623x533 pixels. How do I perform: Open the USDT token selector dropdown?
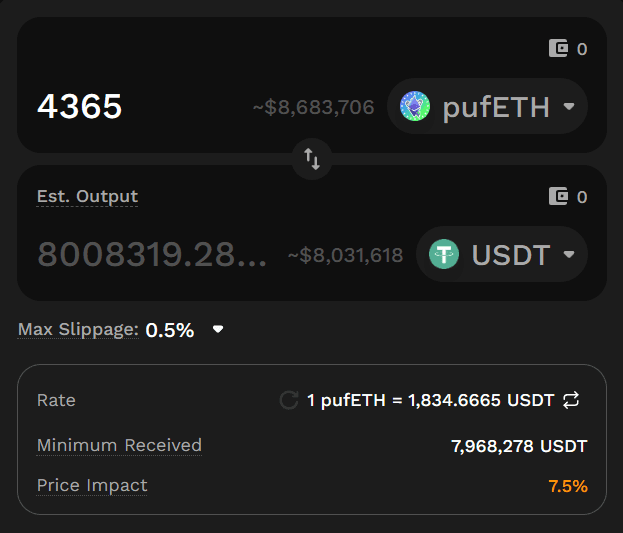[x=569, y=255]
